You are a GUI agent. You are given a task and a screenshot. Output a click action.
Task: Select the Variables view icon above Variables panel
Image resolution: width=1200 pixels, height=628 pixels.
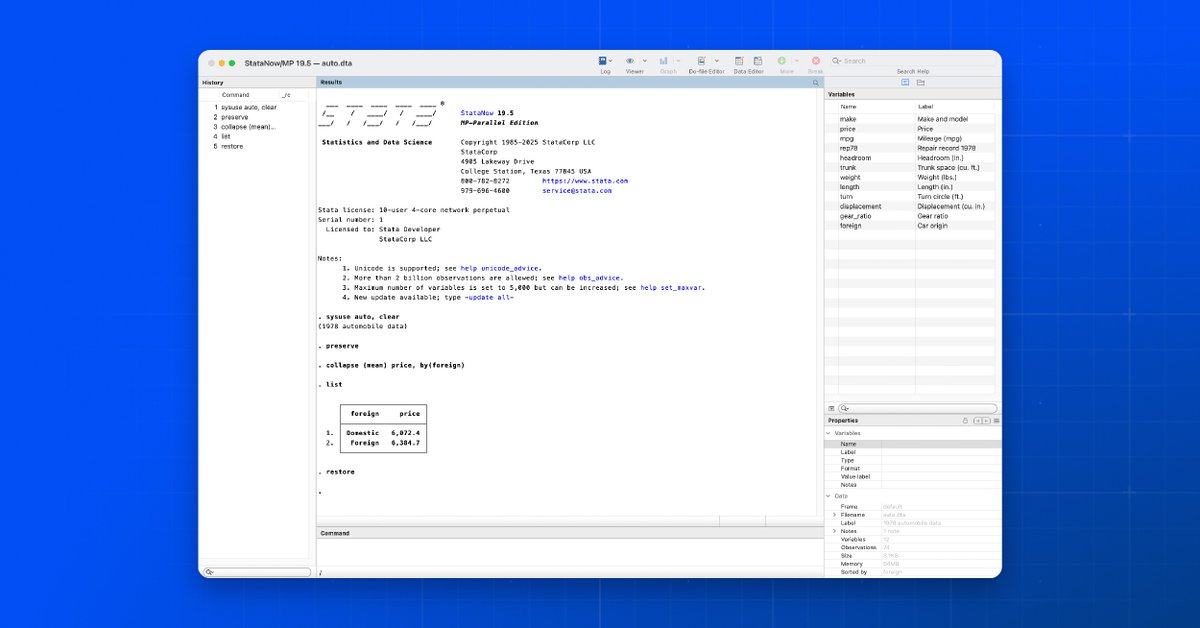point(905,82)
